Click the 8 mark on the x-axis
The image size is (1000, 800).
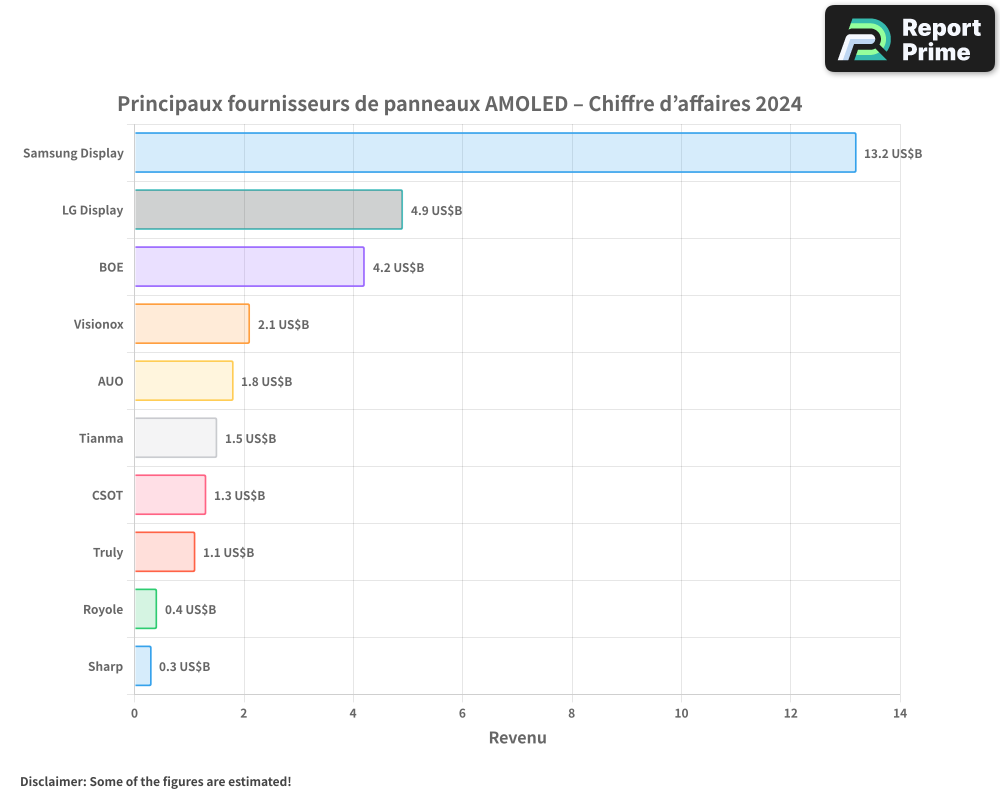pyautogui.click(x=572, y=714)
